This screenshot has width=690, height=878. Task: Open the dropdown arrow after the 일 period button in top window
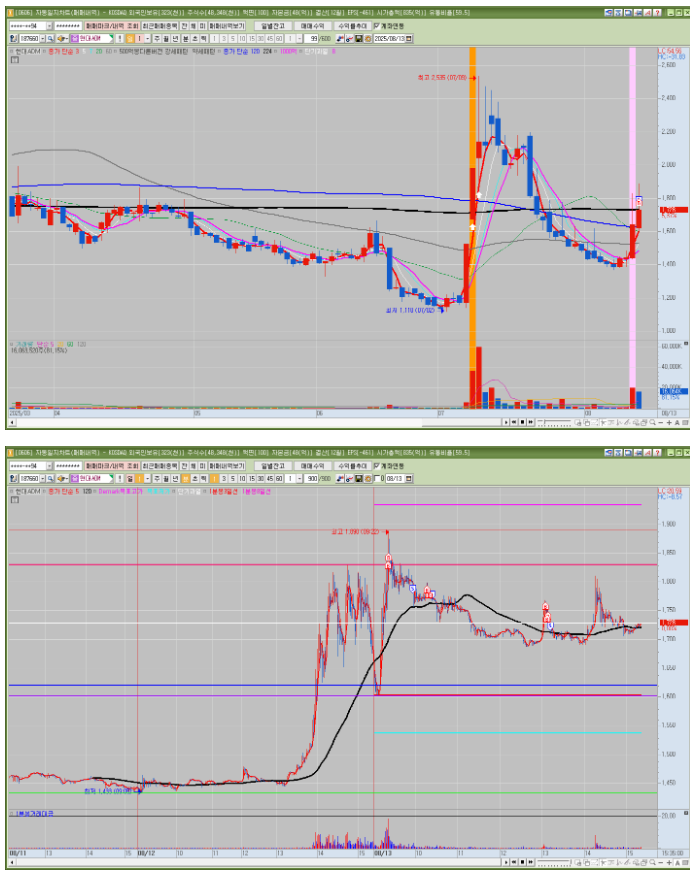147,39
